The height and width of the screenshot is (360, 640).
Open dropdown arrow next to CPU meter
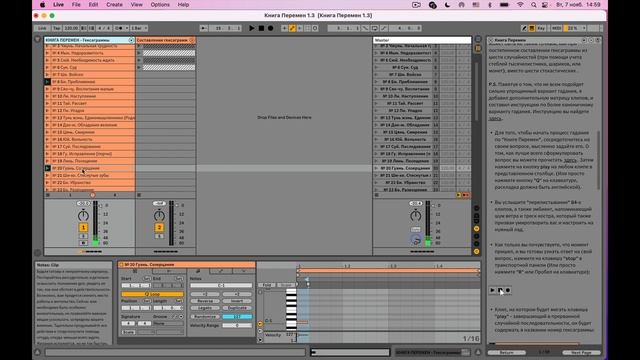[584, 28]
